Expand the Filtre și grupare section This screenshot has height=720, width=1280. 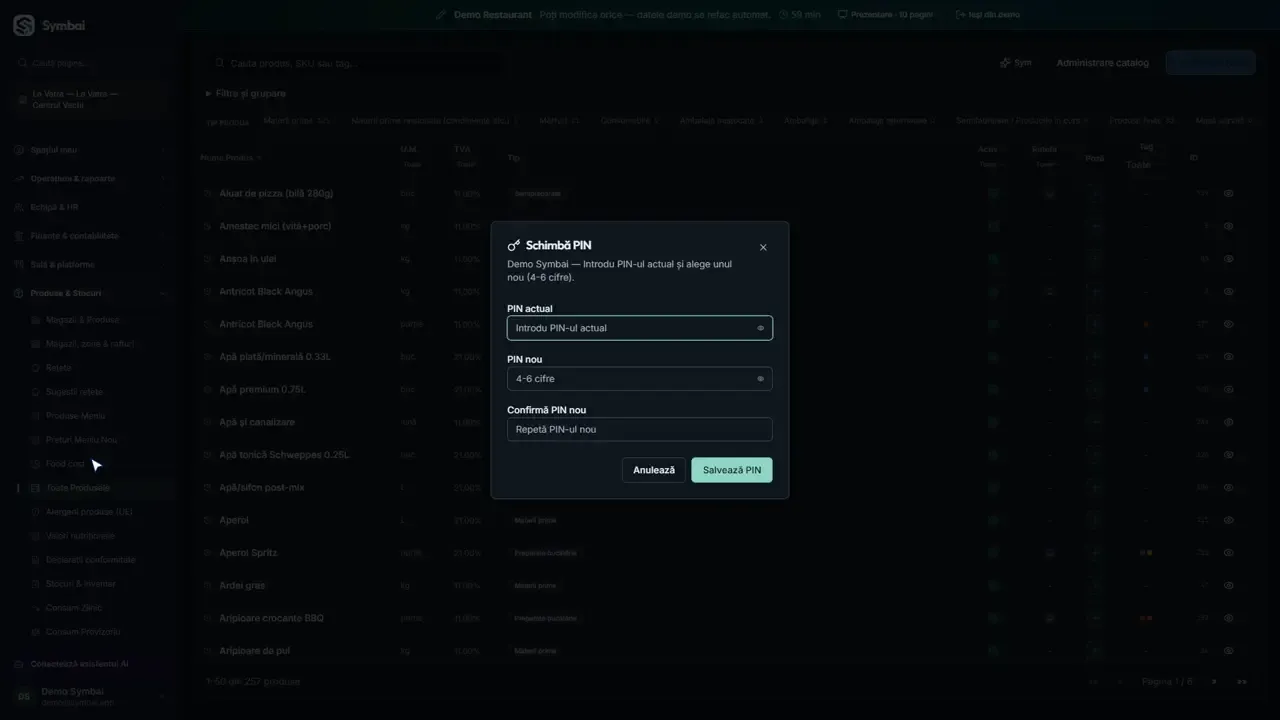246,93
